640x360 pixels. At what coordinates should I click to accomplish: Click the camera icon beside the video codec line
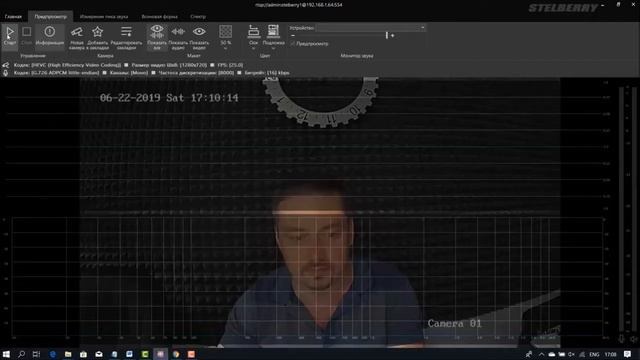(x=6, y=65)
